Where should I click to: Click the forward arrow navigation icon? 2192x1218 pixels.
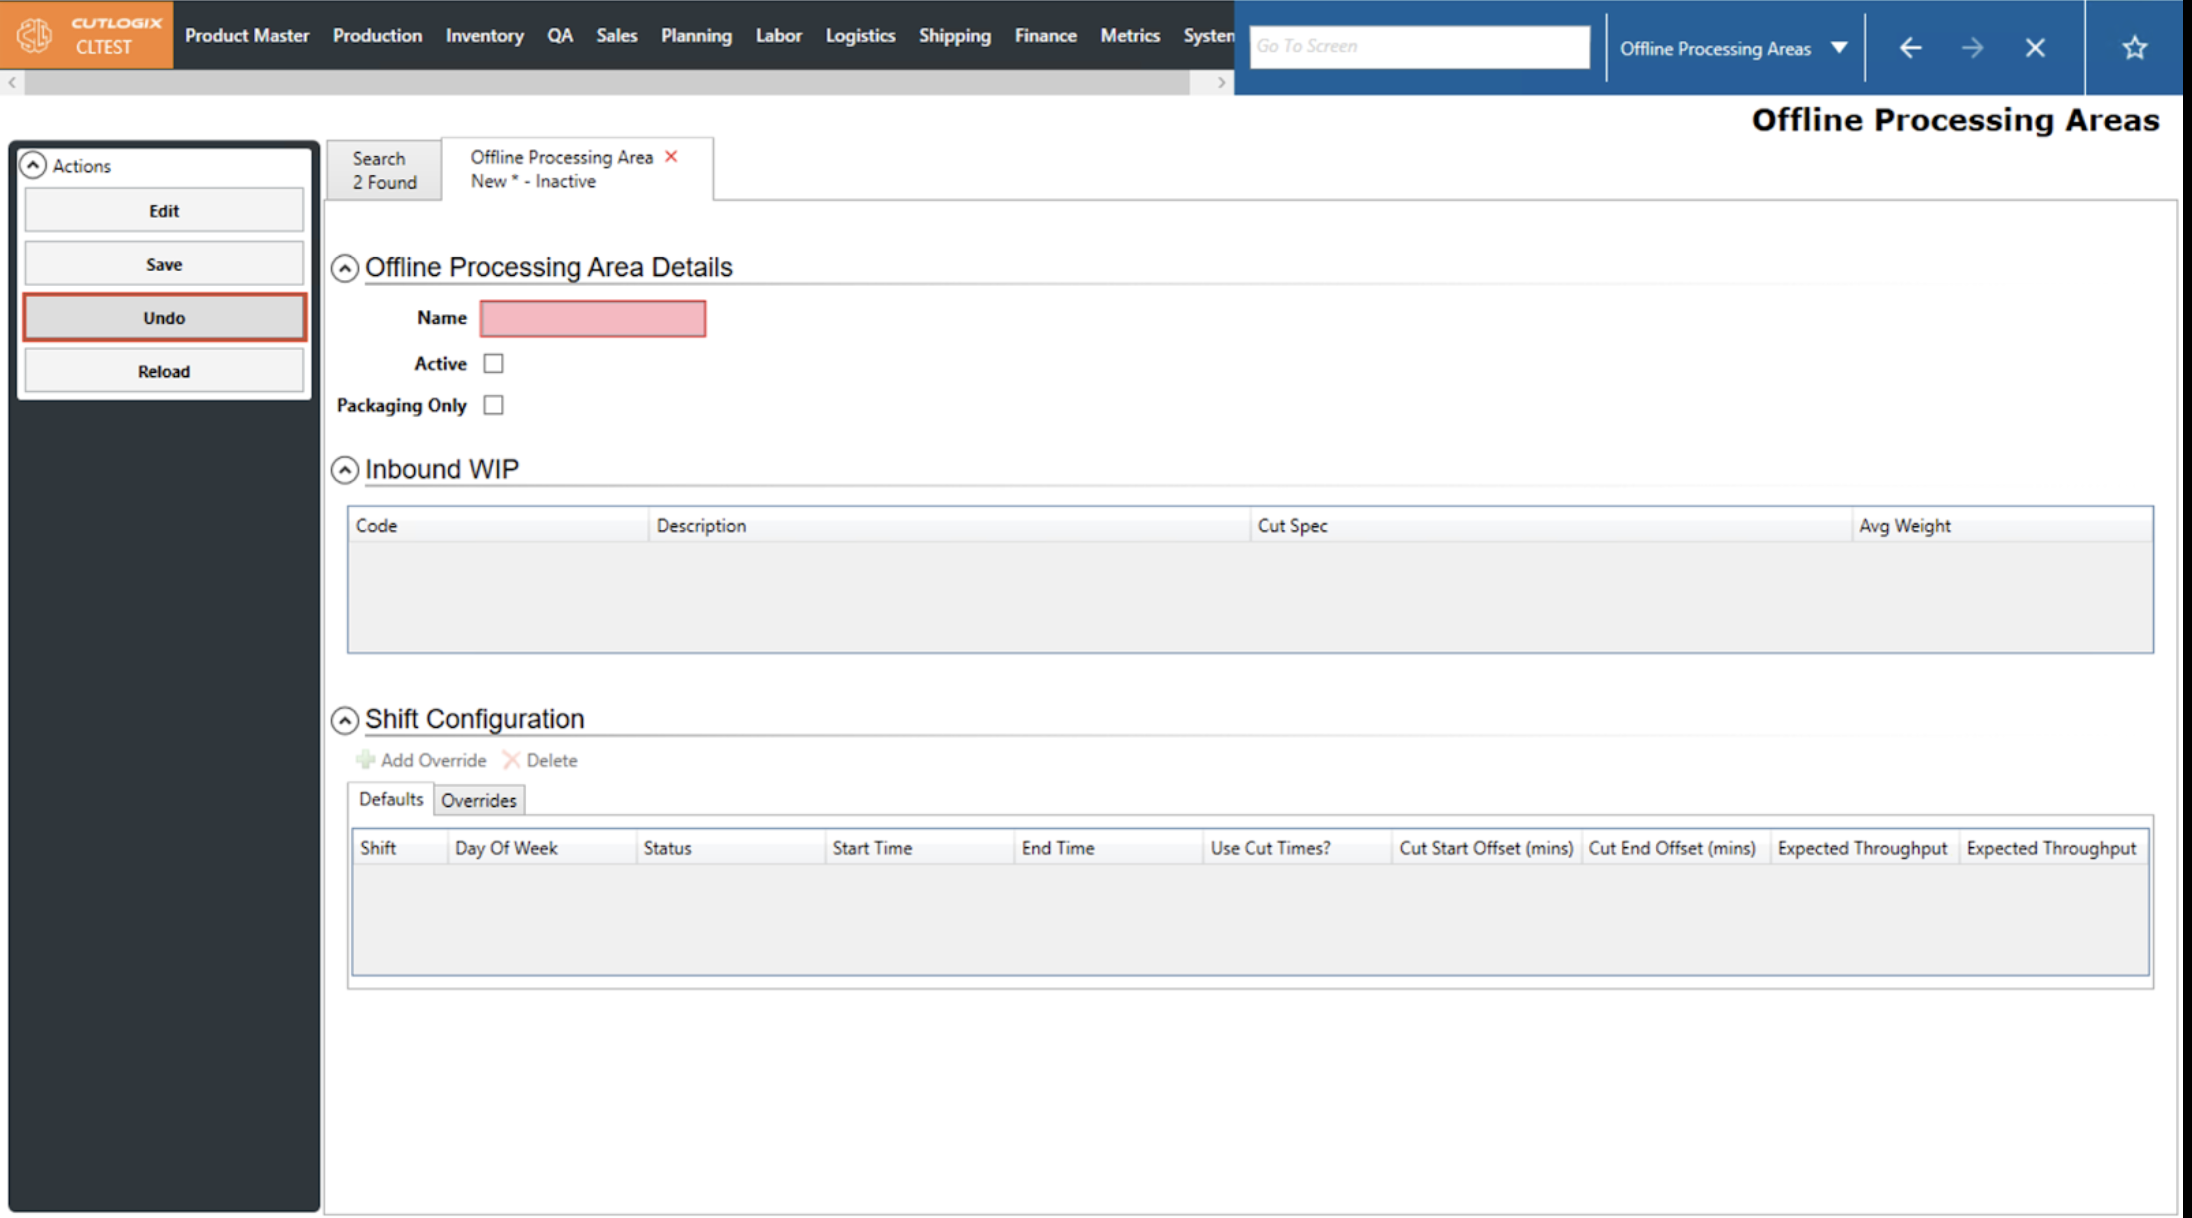coord(1972,48)
